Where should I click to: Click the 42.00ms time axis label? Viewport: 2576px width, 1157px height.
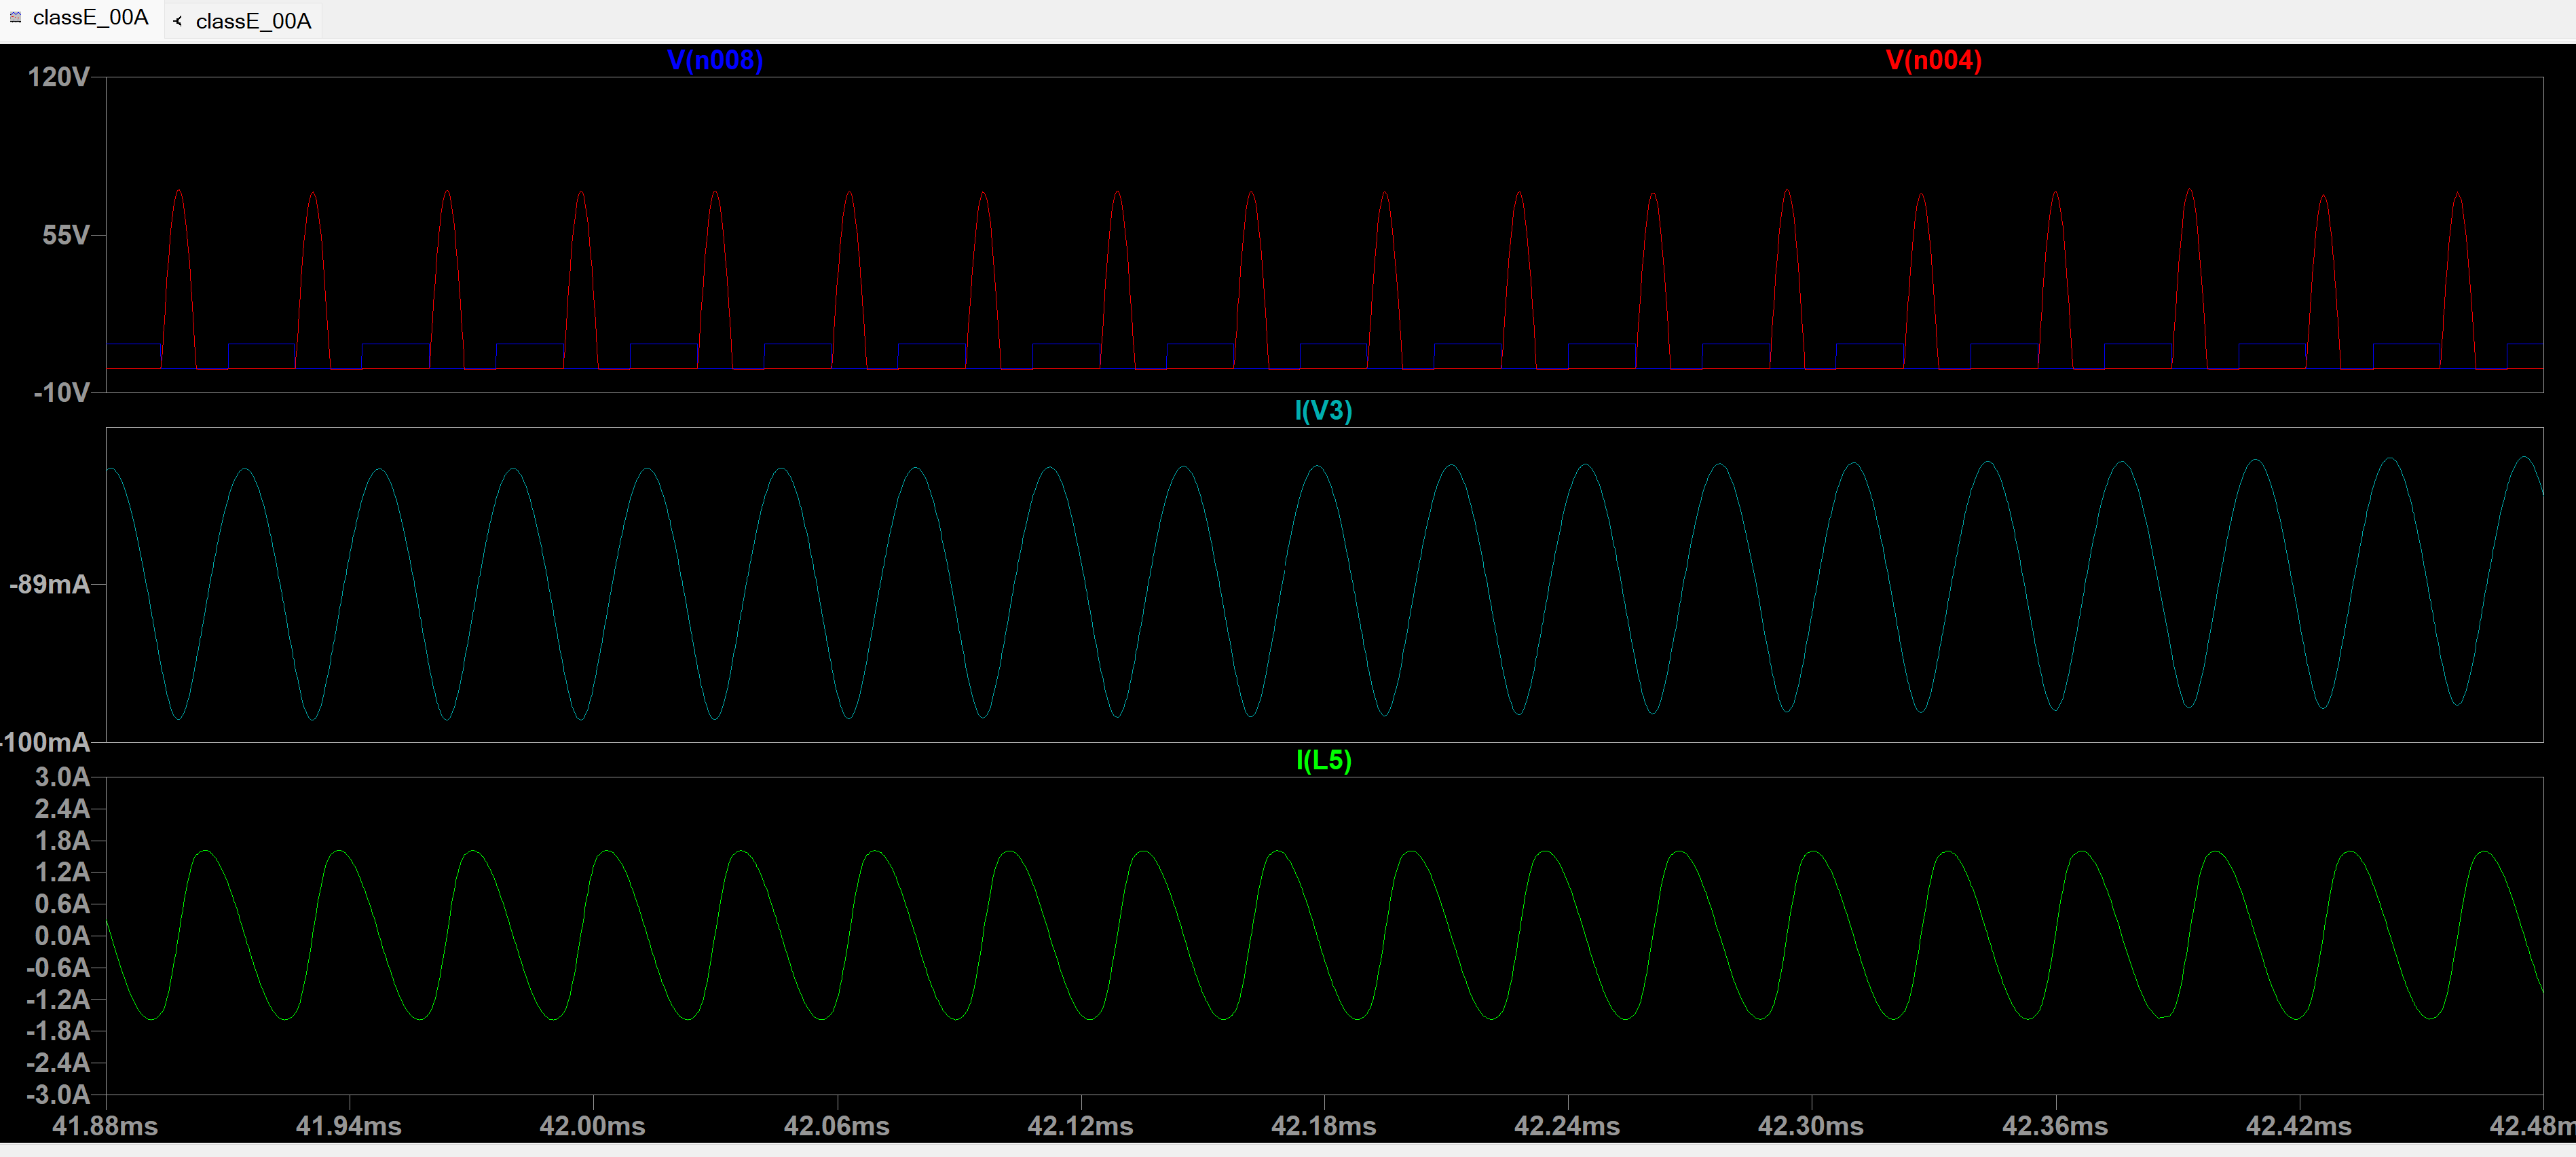(x=592, y=1126)
